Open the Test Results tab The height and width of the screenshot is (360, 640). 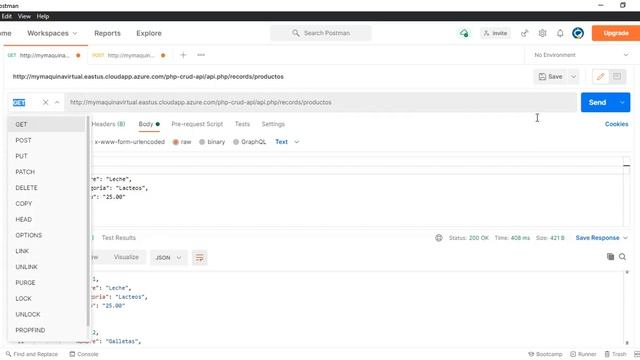pos(119,238)
